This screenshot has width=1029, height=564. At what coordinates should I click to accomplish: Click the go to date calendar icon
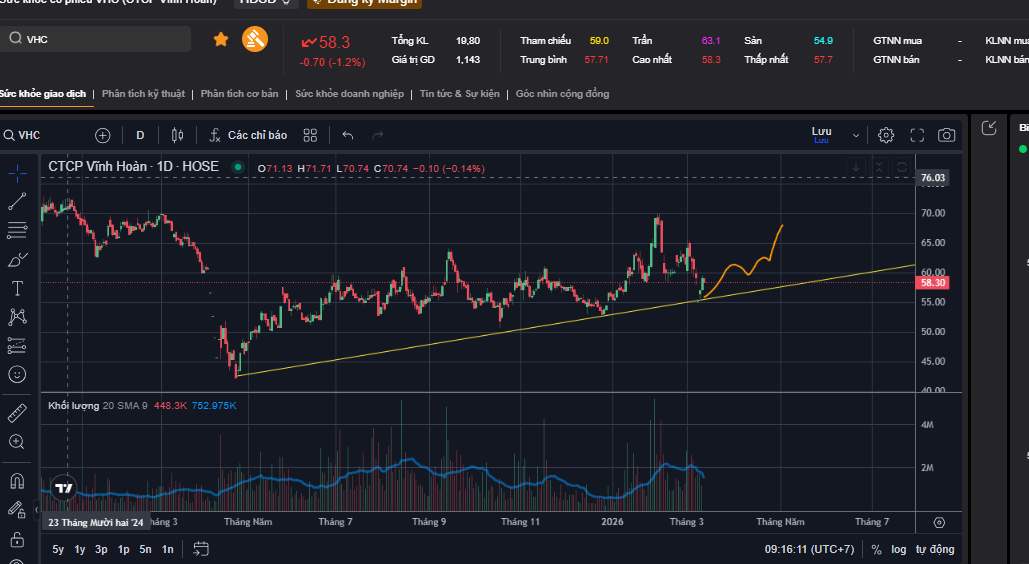click(201, 548)
